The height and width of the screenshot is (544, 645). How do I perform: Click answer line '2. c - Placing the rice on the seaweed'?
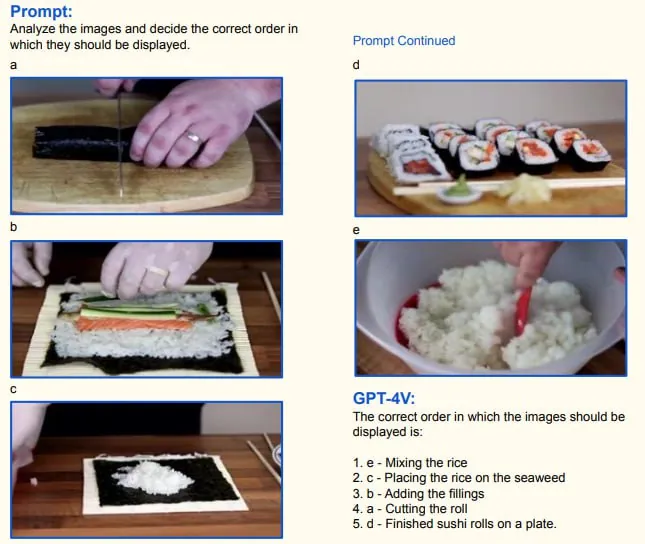point(459,478)
